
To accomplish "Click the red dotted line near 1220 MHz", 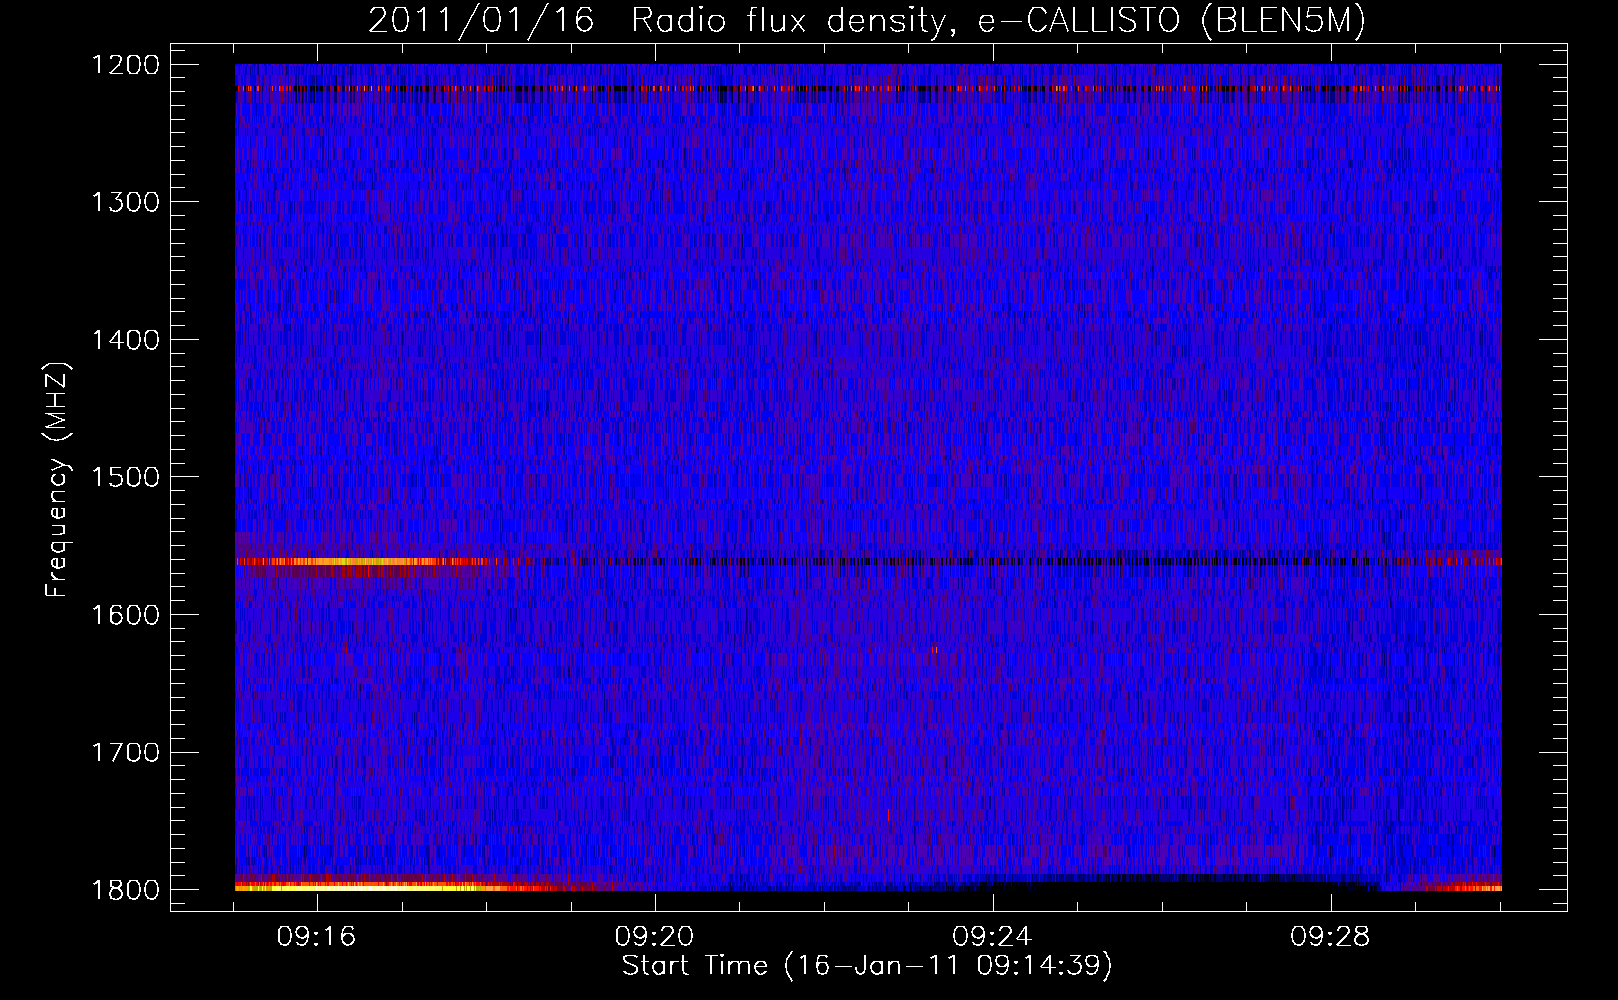I will pos(868,89).
